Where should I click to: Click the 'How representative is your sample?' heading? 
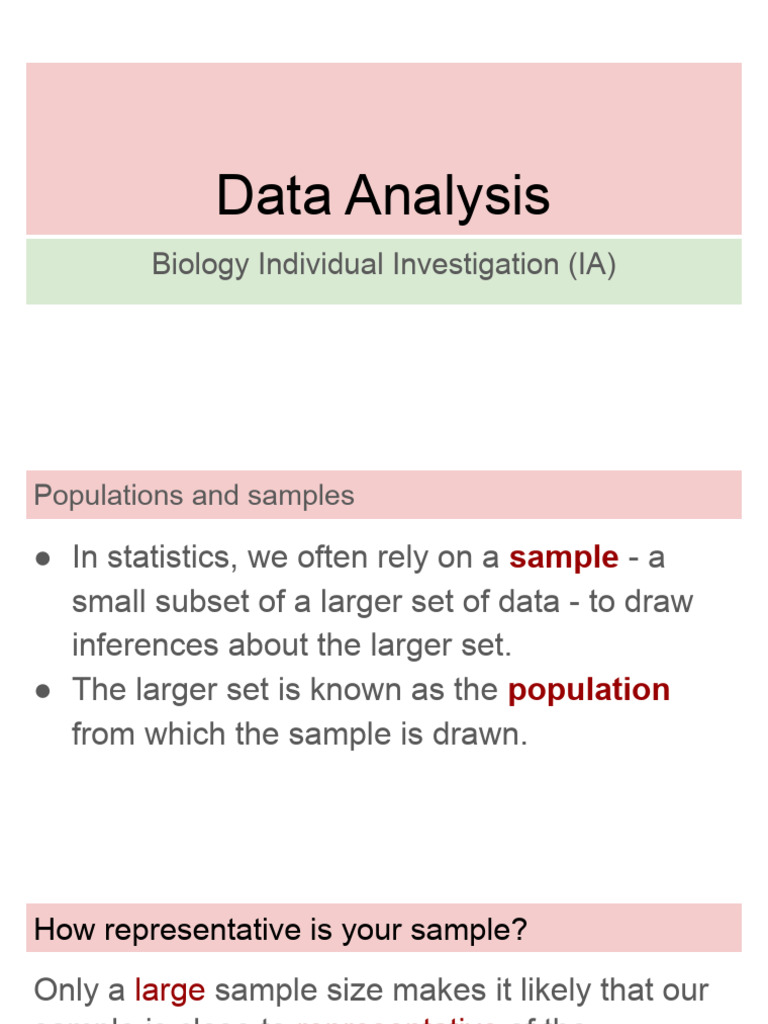[x=280, y=930]
